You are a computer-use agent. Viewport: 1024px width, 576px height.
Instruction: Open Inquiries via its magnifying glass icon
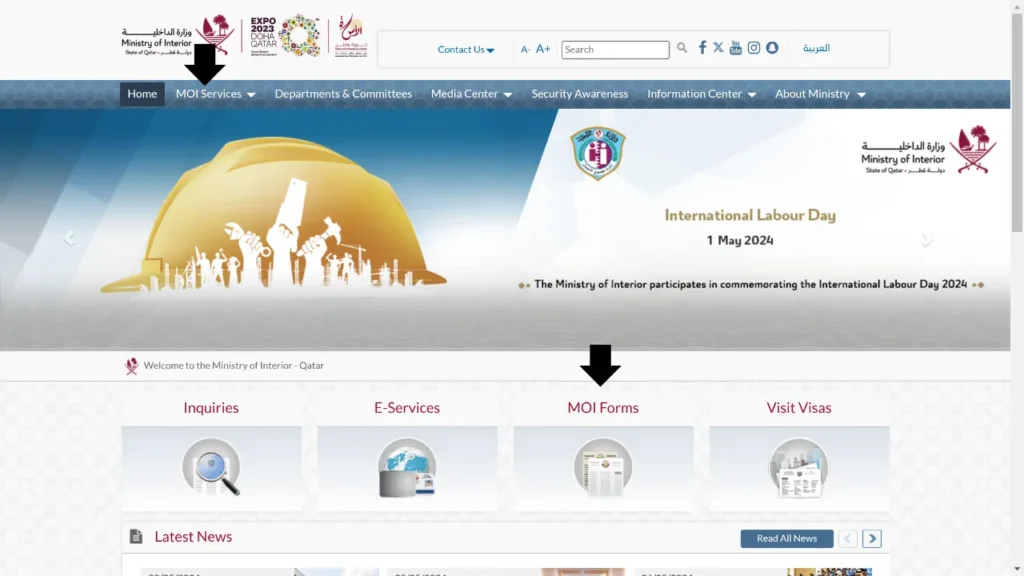[x=211, y=466]
